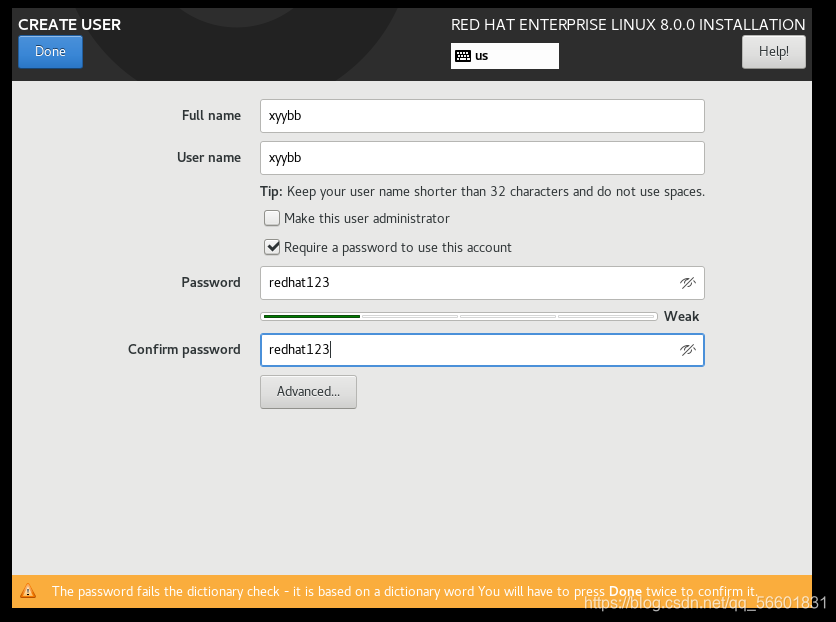Screen dimensions: 836x622
Task: Click the User name label
Action: click(208, 158)
